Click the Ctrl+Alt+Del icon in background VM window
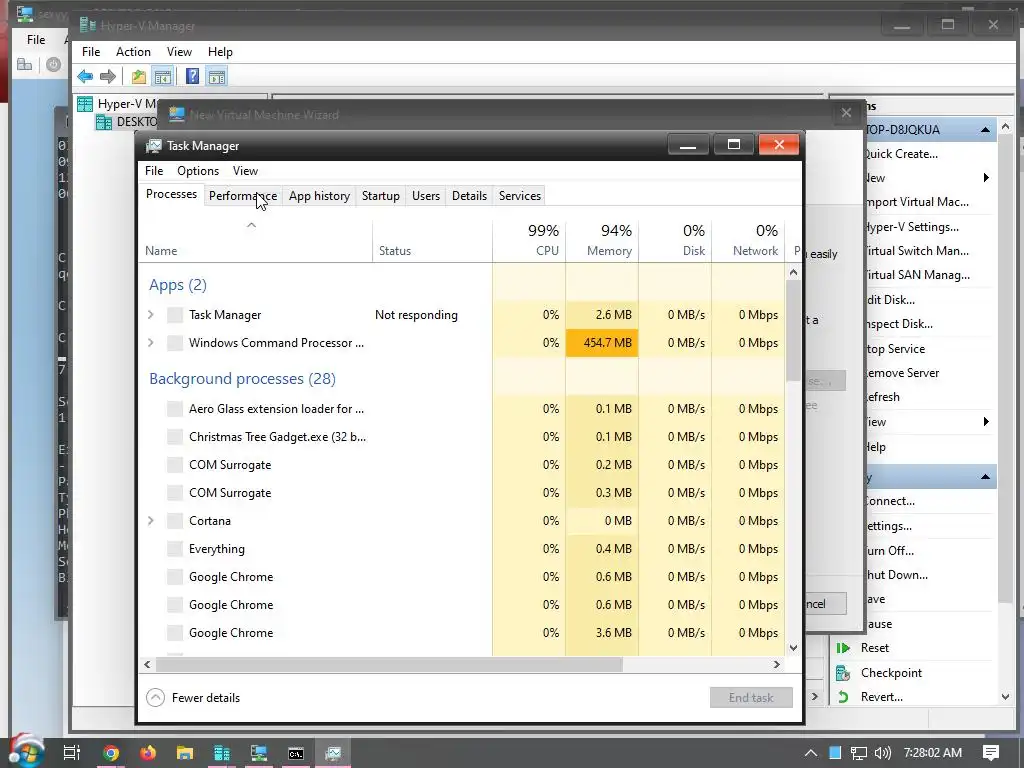1024x768 pixels. point(25,64)
